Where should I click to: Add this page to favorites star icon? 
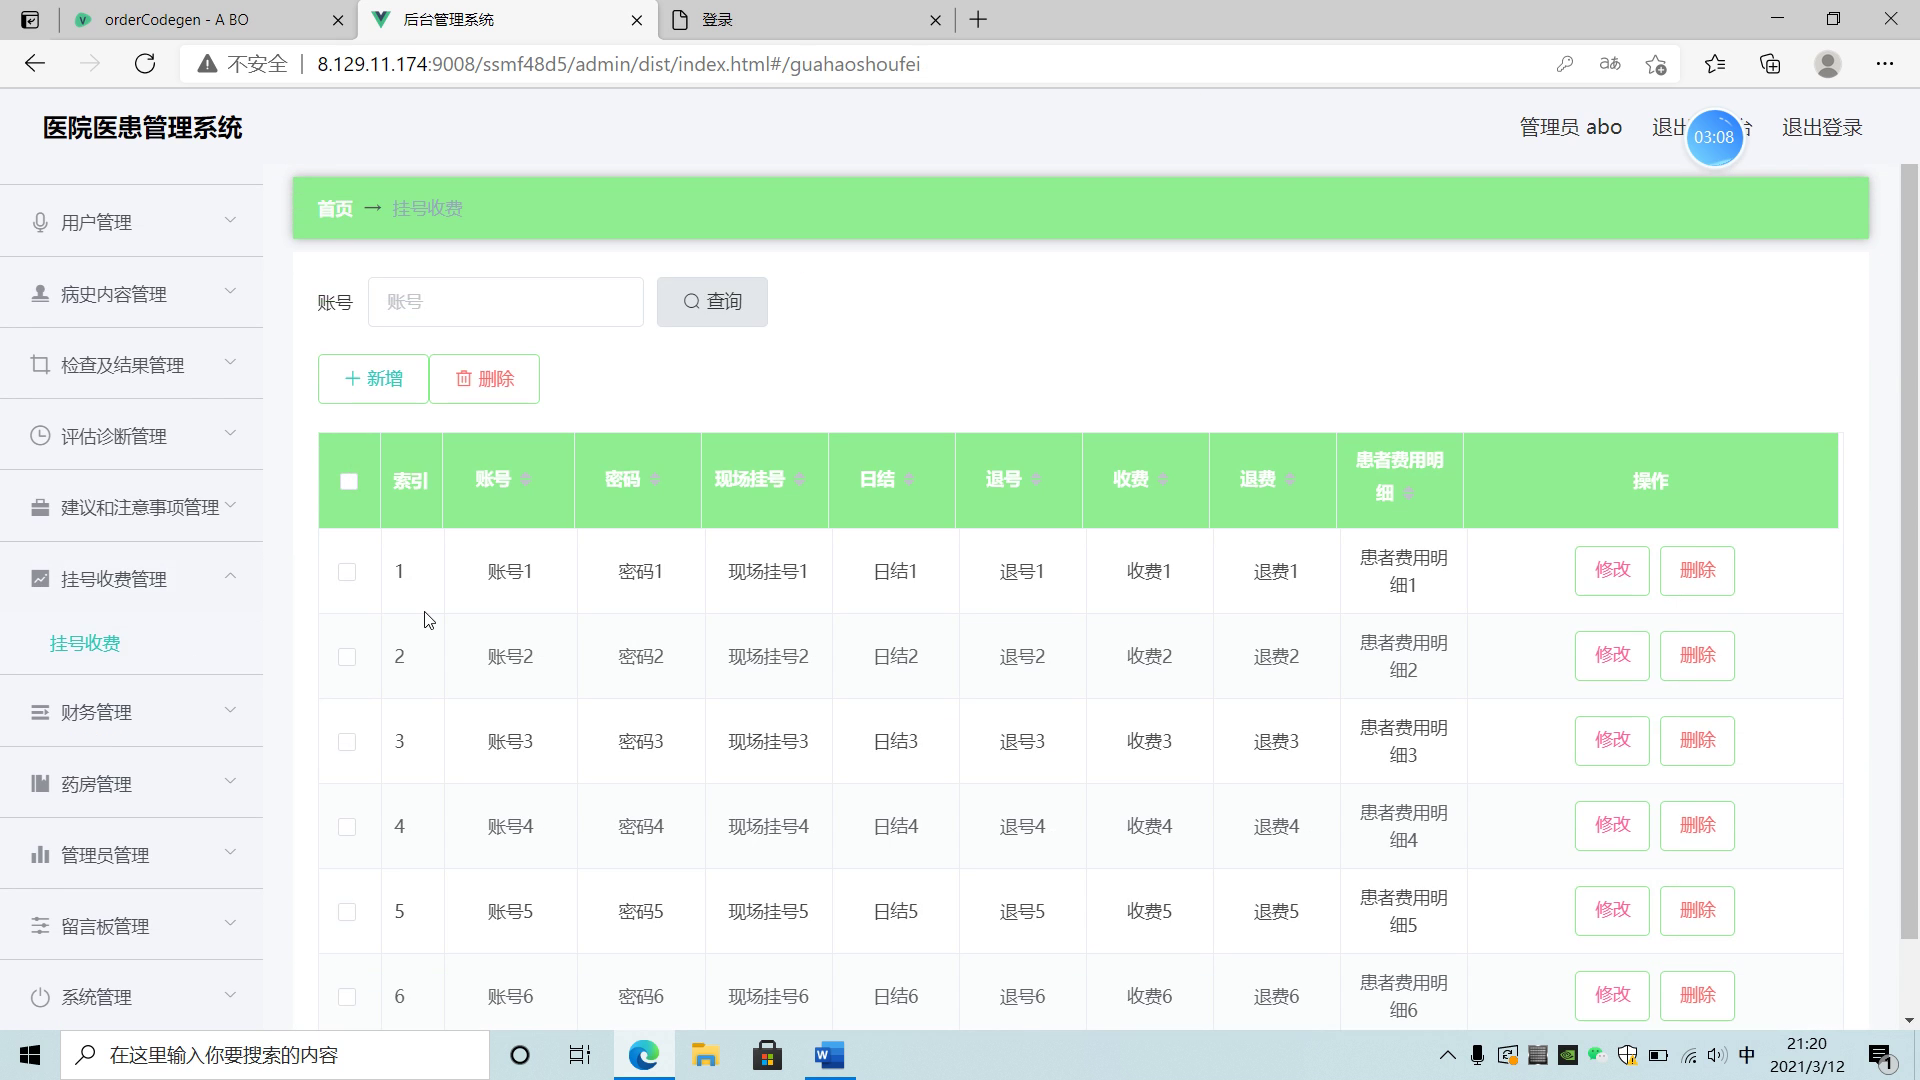pos(1655,64)
